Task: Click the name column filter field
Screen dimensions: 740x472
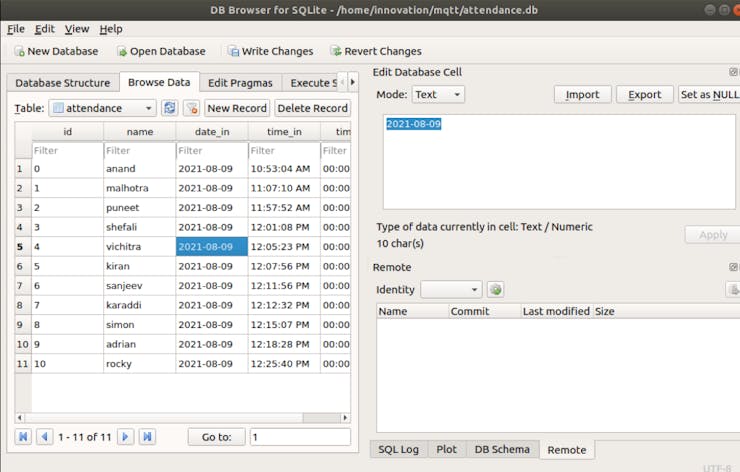Action: click(139, 151)
